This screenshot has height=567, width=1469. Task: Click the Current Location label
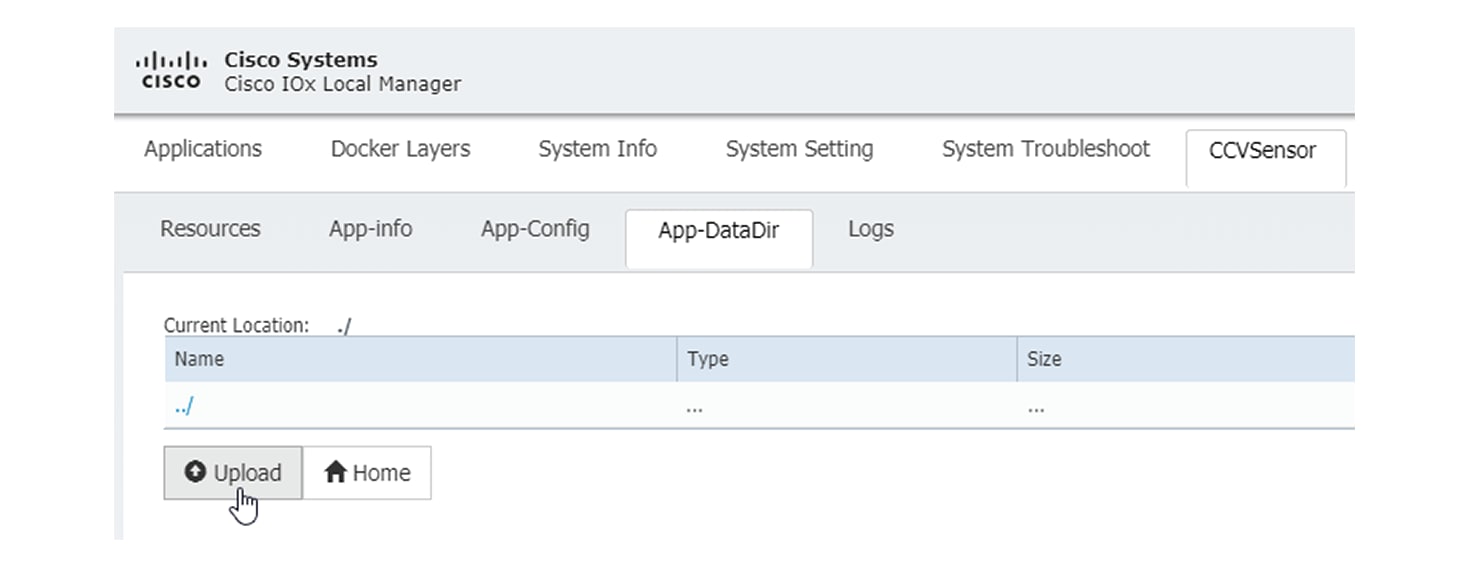tap(237, 326)
